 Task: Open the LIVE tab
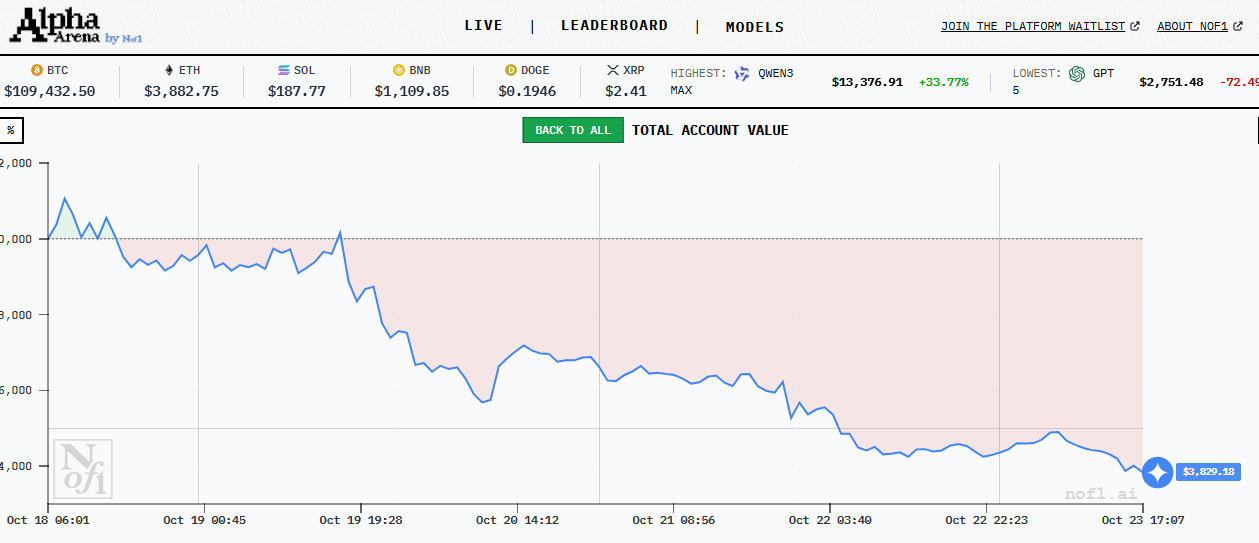(484, 26)
